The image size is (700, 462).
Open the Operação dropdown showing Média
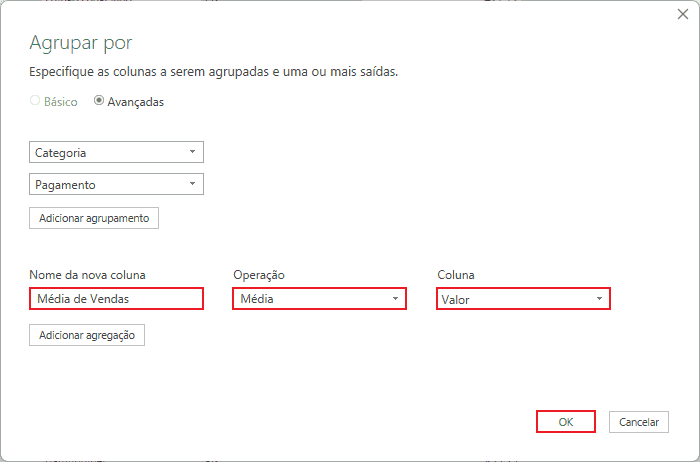click(x=319, y=299)
